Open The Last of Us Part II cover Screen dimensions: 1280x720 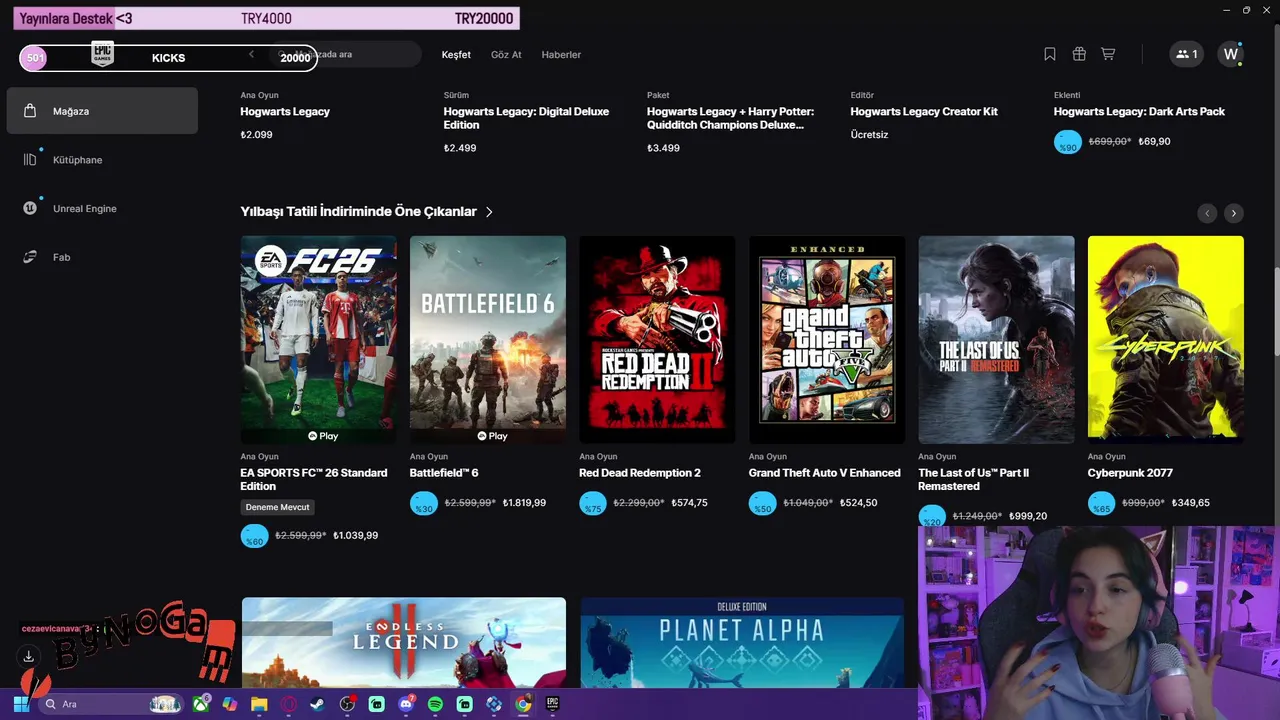coord(996,340)
